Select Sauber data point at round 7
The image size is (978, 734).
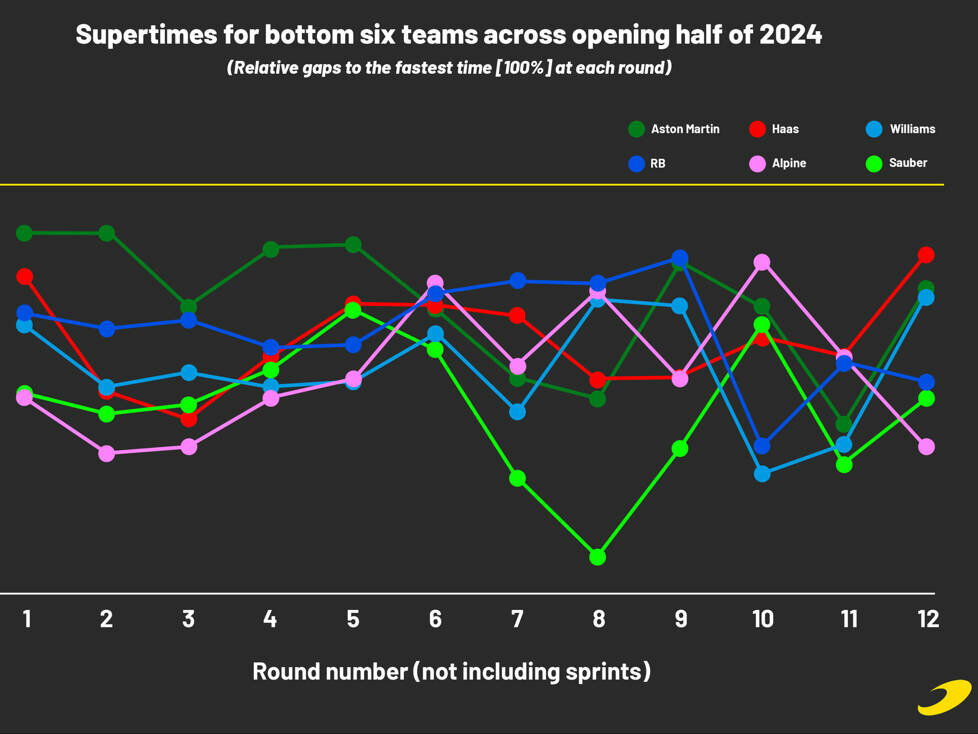pos(517,478)
